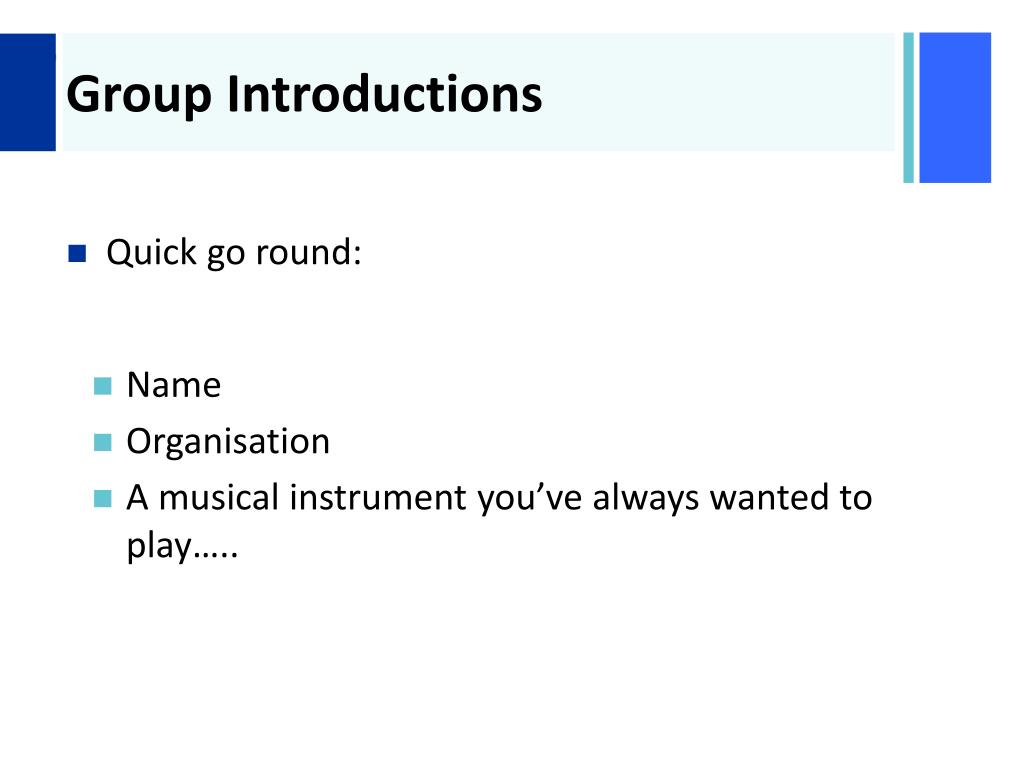The height and width of the screenshot is (768, 1024).
Task: Click the "A musical instrument" sentence
Action: point(500,522)
